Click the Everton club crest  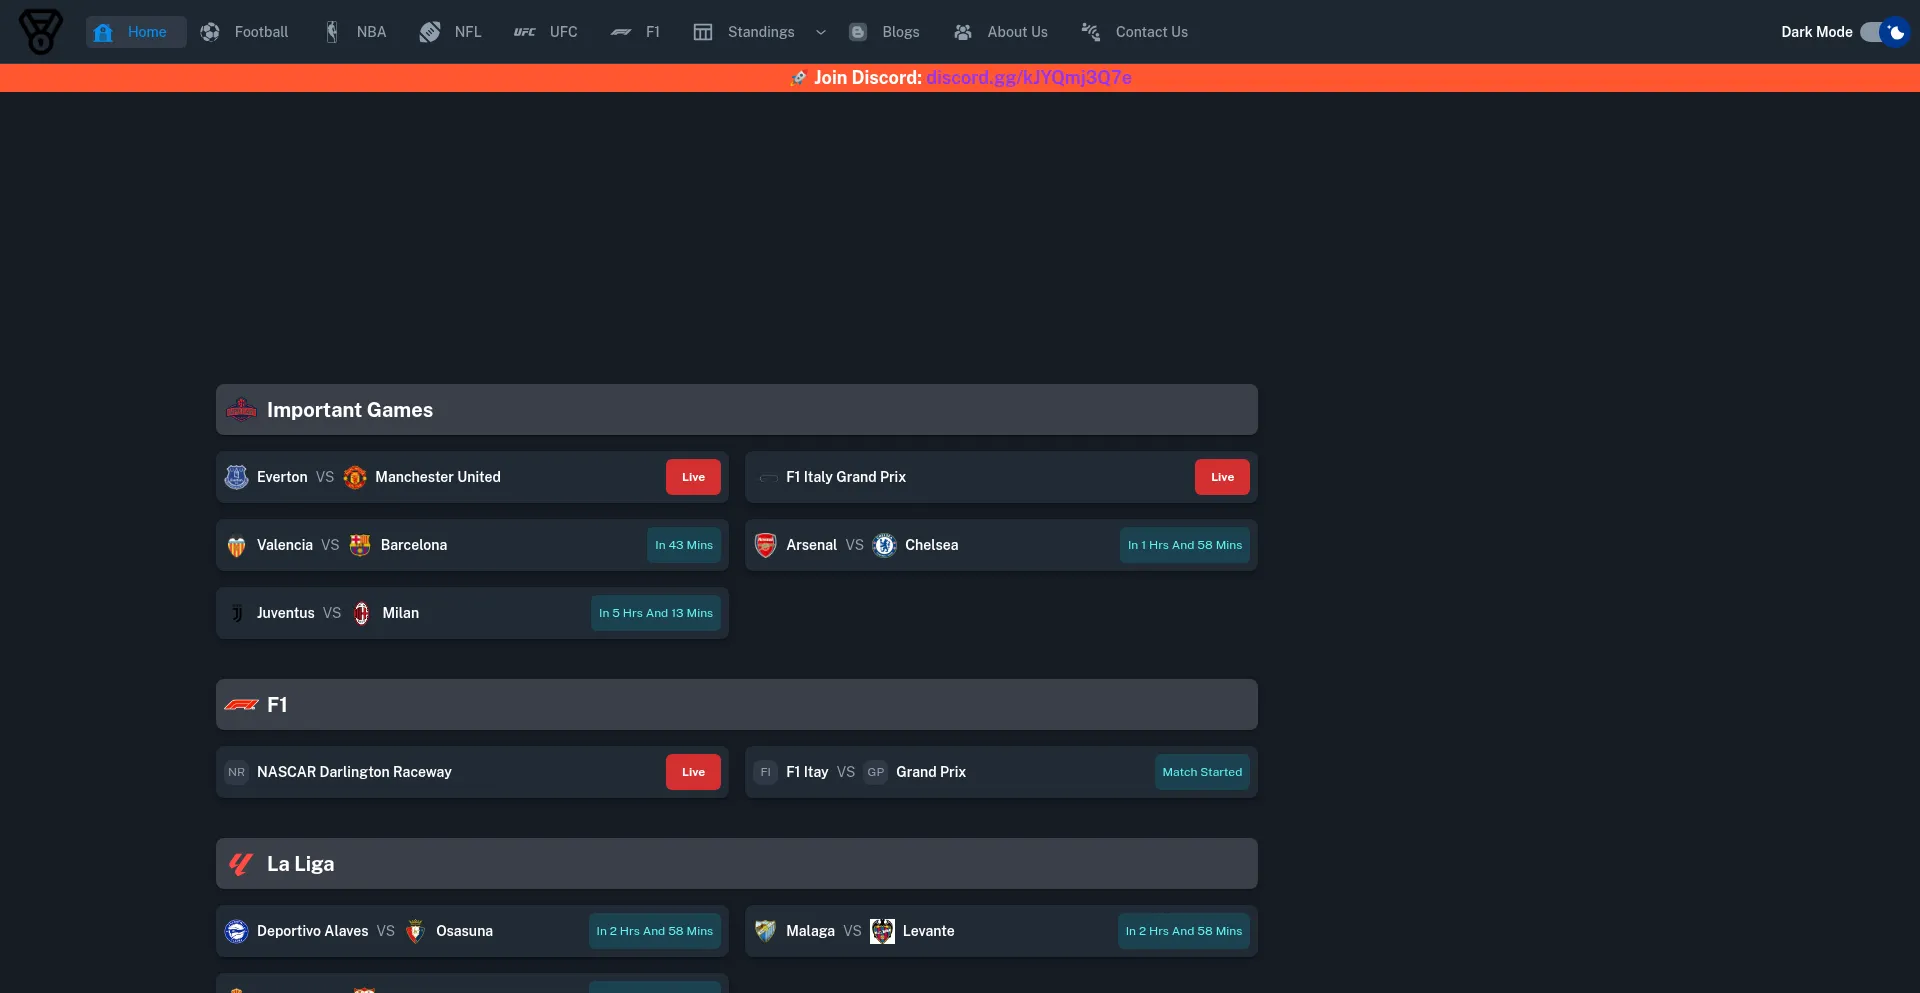click(x=237, y=477)
